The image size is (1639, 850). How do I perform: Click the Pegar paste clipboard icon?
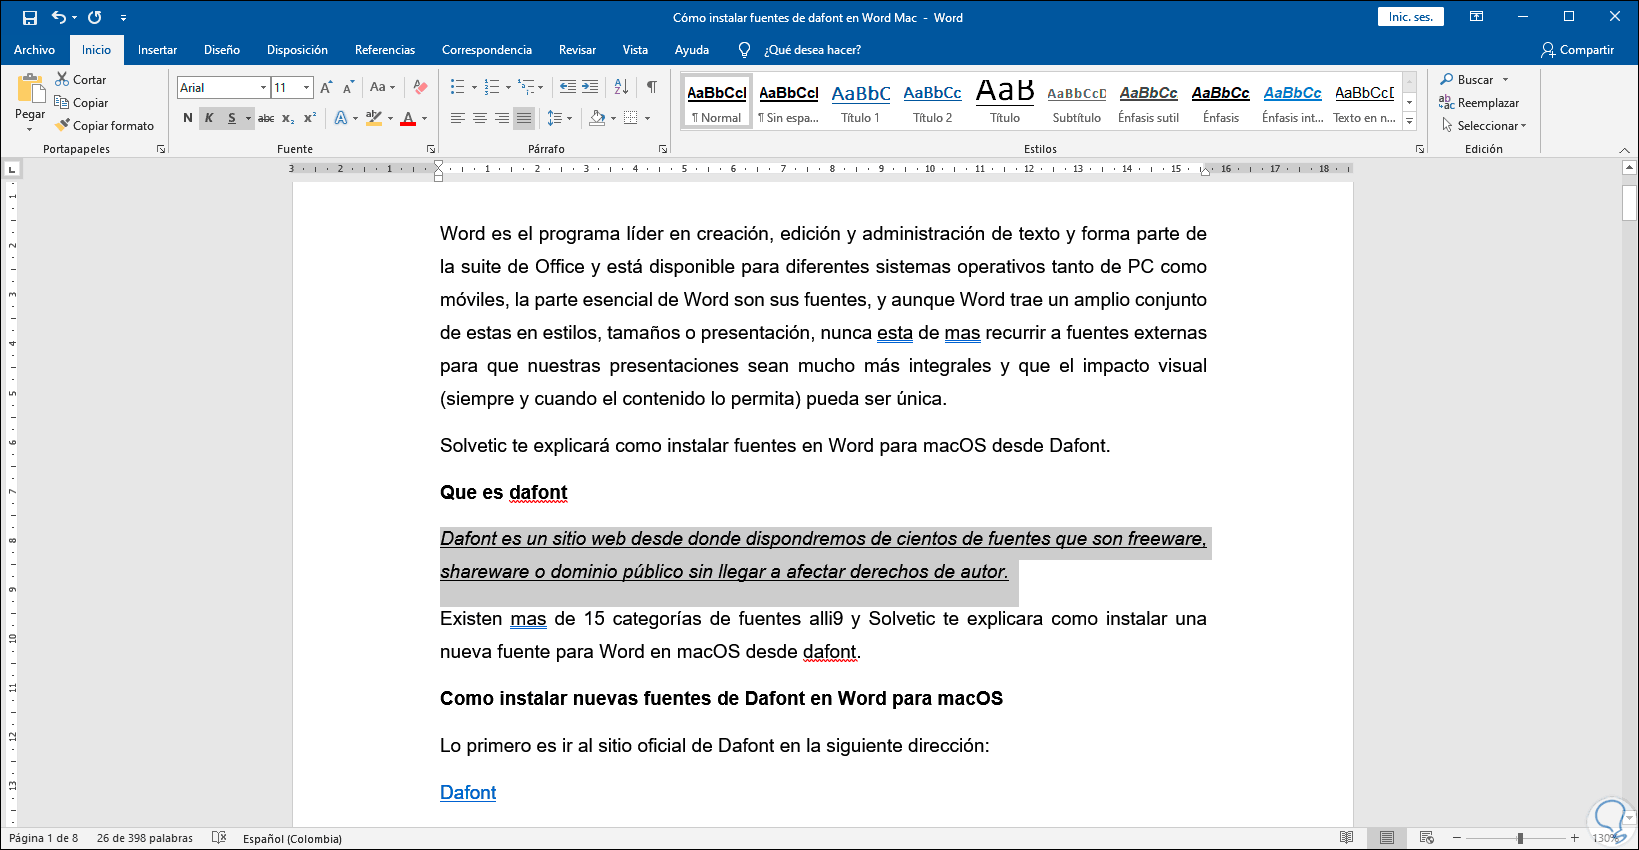30,90
